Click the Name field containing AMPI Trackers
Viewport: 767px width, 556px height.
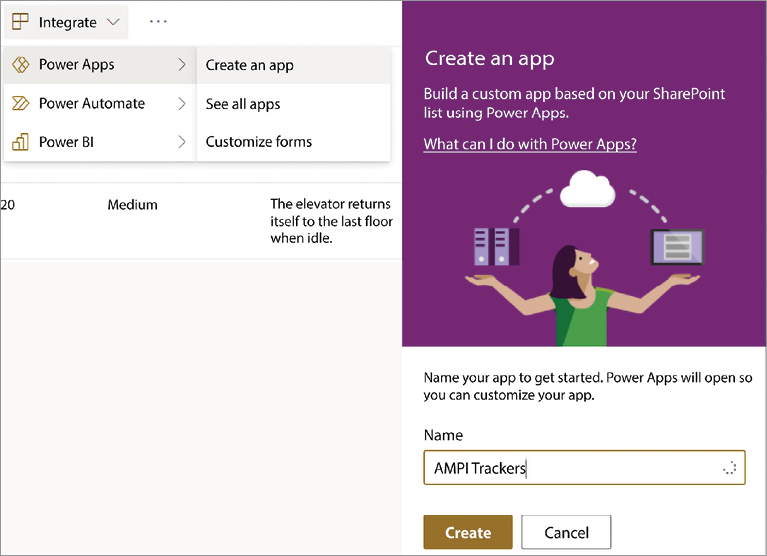coord(584,467)
